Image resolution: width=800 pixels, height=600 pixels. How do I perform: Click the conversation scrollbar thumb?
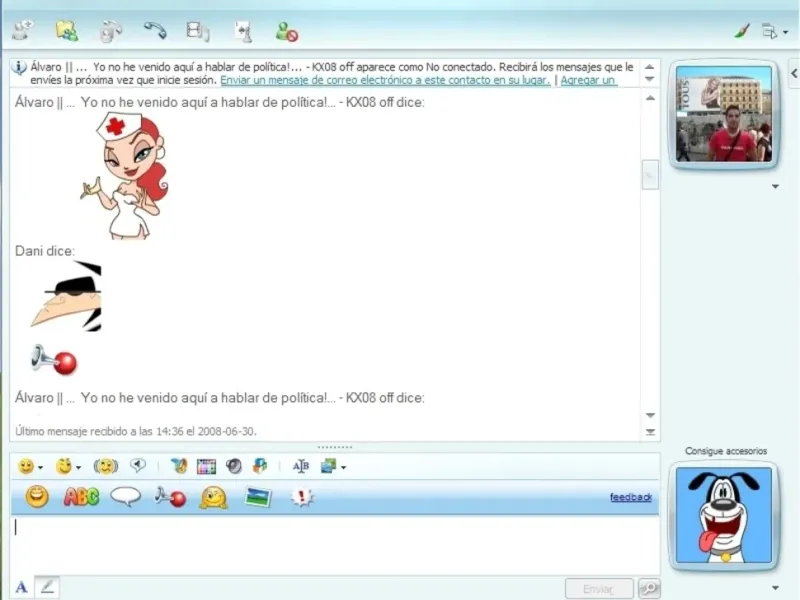click(650, 175)
